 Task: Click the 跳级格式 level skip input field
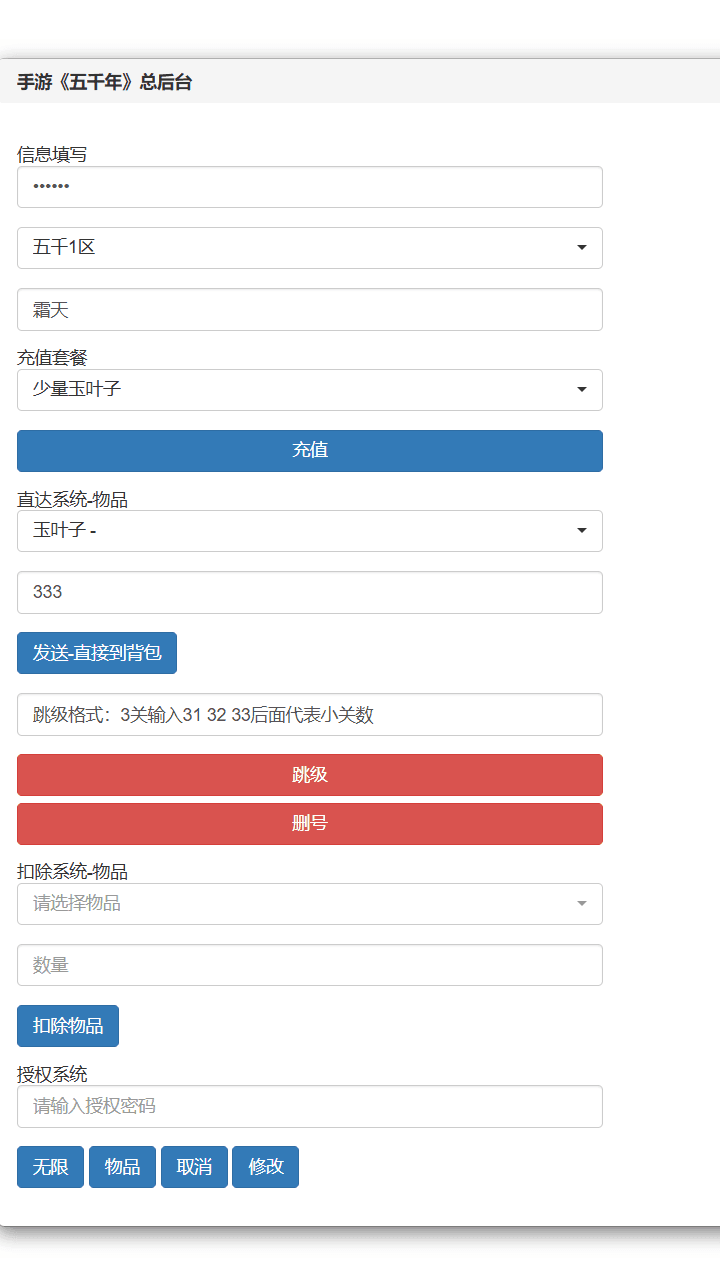309,714
